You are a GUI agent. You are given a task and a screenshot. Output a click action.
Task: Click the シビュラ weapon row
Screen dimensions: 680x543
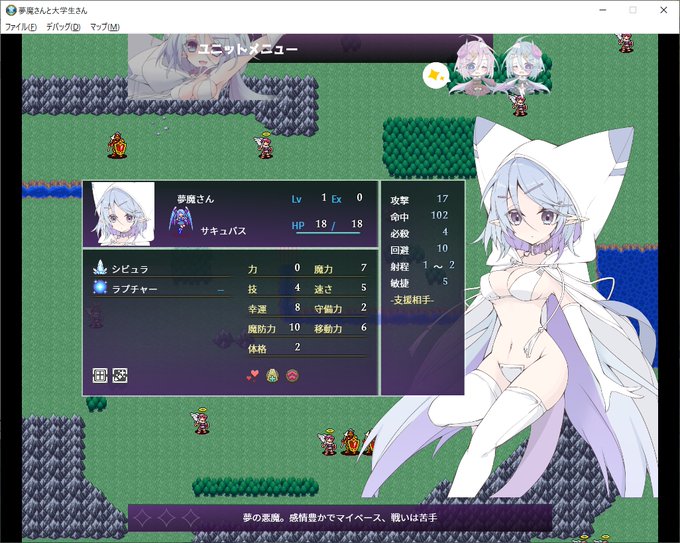coord(162,268)
